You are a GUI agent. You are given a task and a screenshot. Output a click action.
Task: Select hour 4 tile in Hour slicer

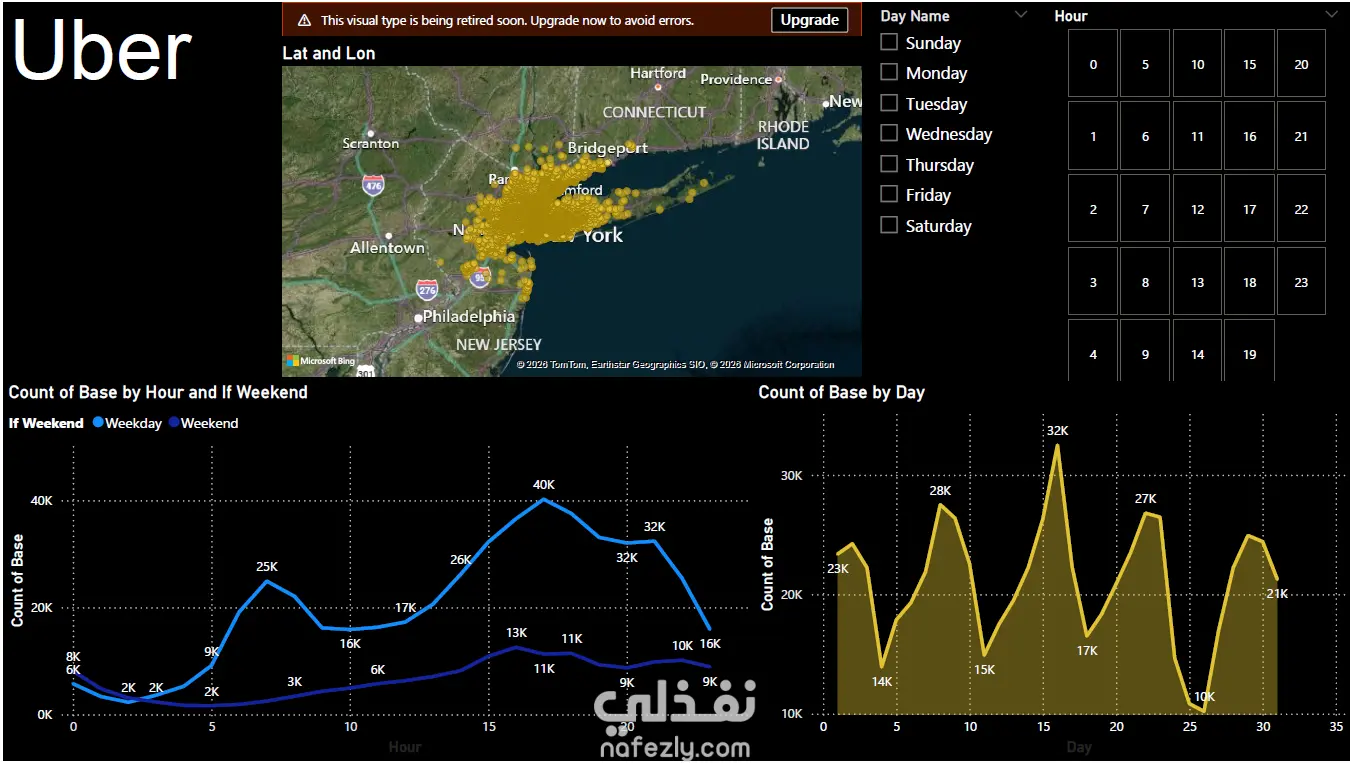[1093, 351]
